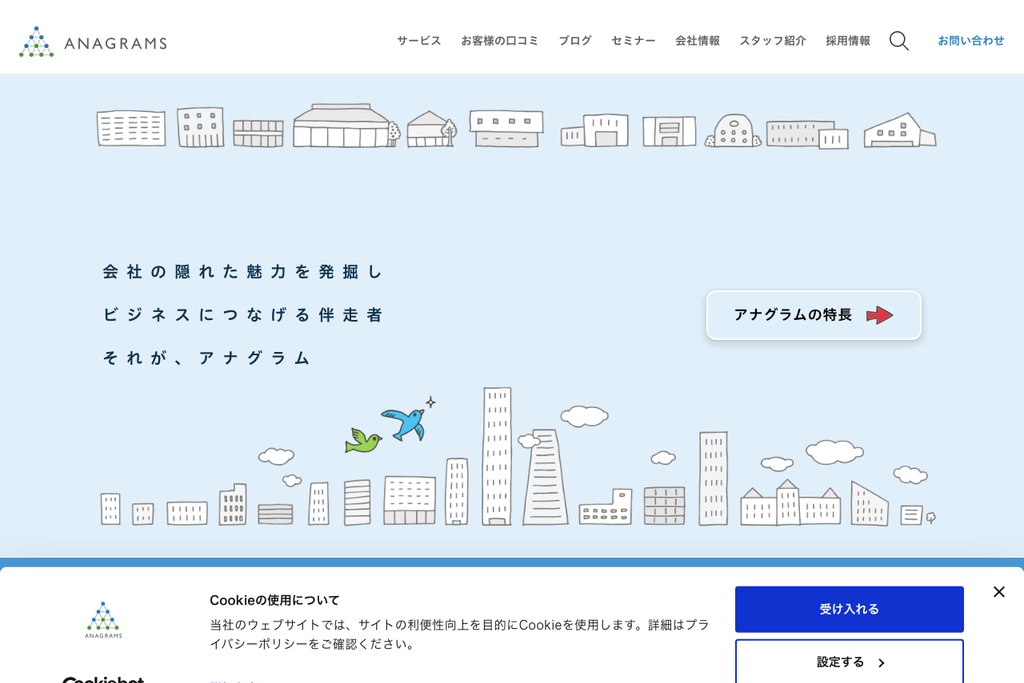Image resolution: width=1024 pixels, height=683 pixels.
Task: Open the セミナー menu item
Action: (x=633, y=40)
